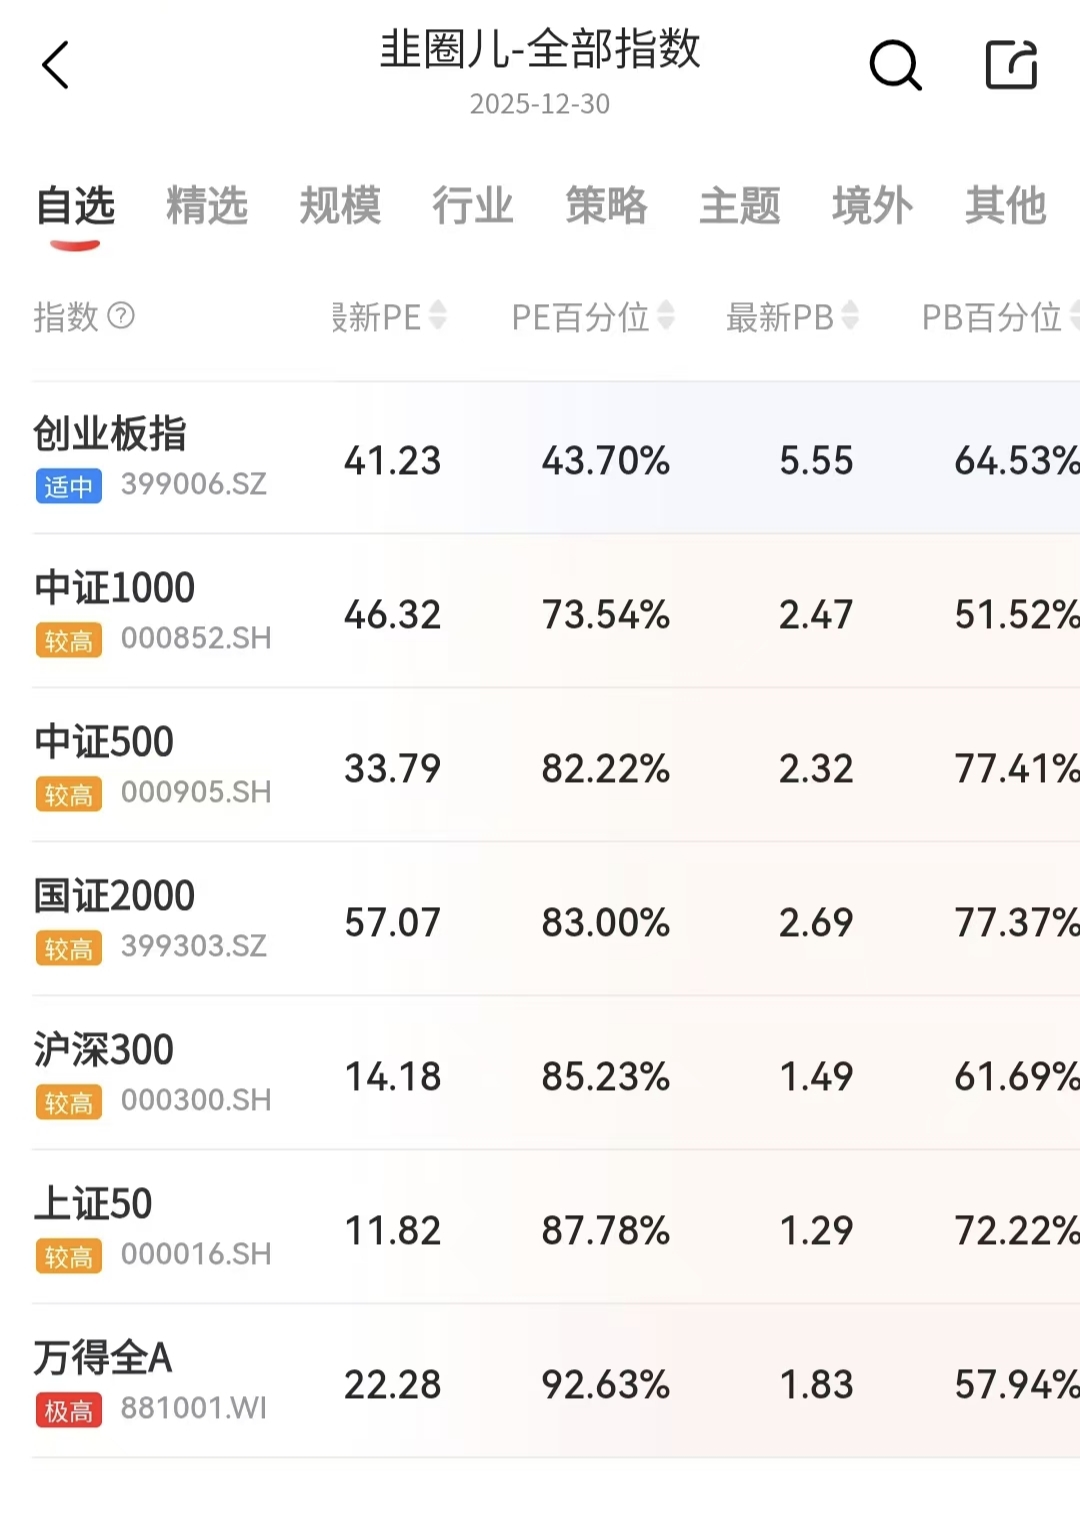The image size is (1080, 1528).
Task: Tap the 较高 badge under 上证50
Action: point(68,1257)
